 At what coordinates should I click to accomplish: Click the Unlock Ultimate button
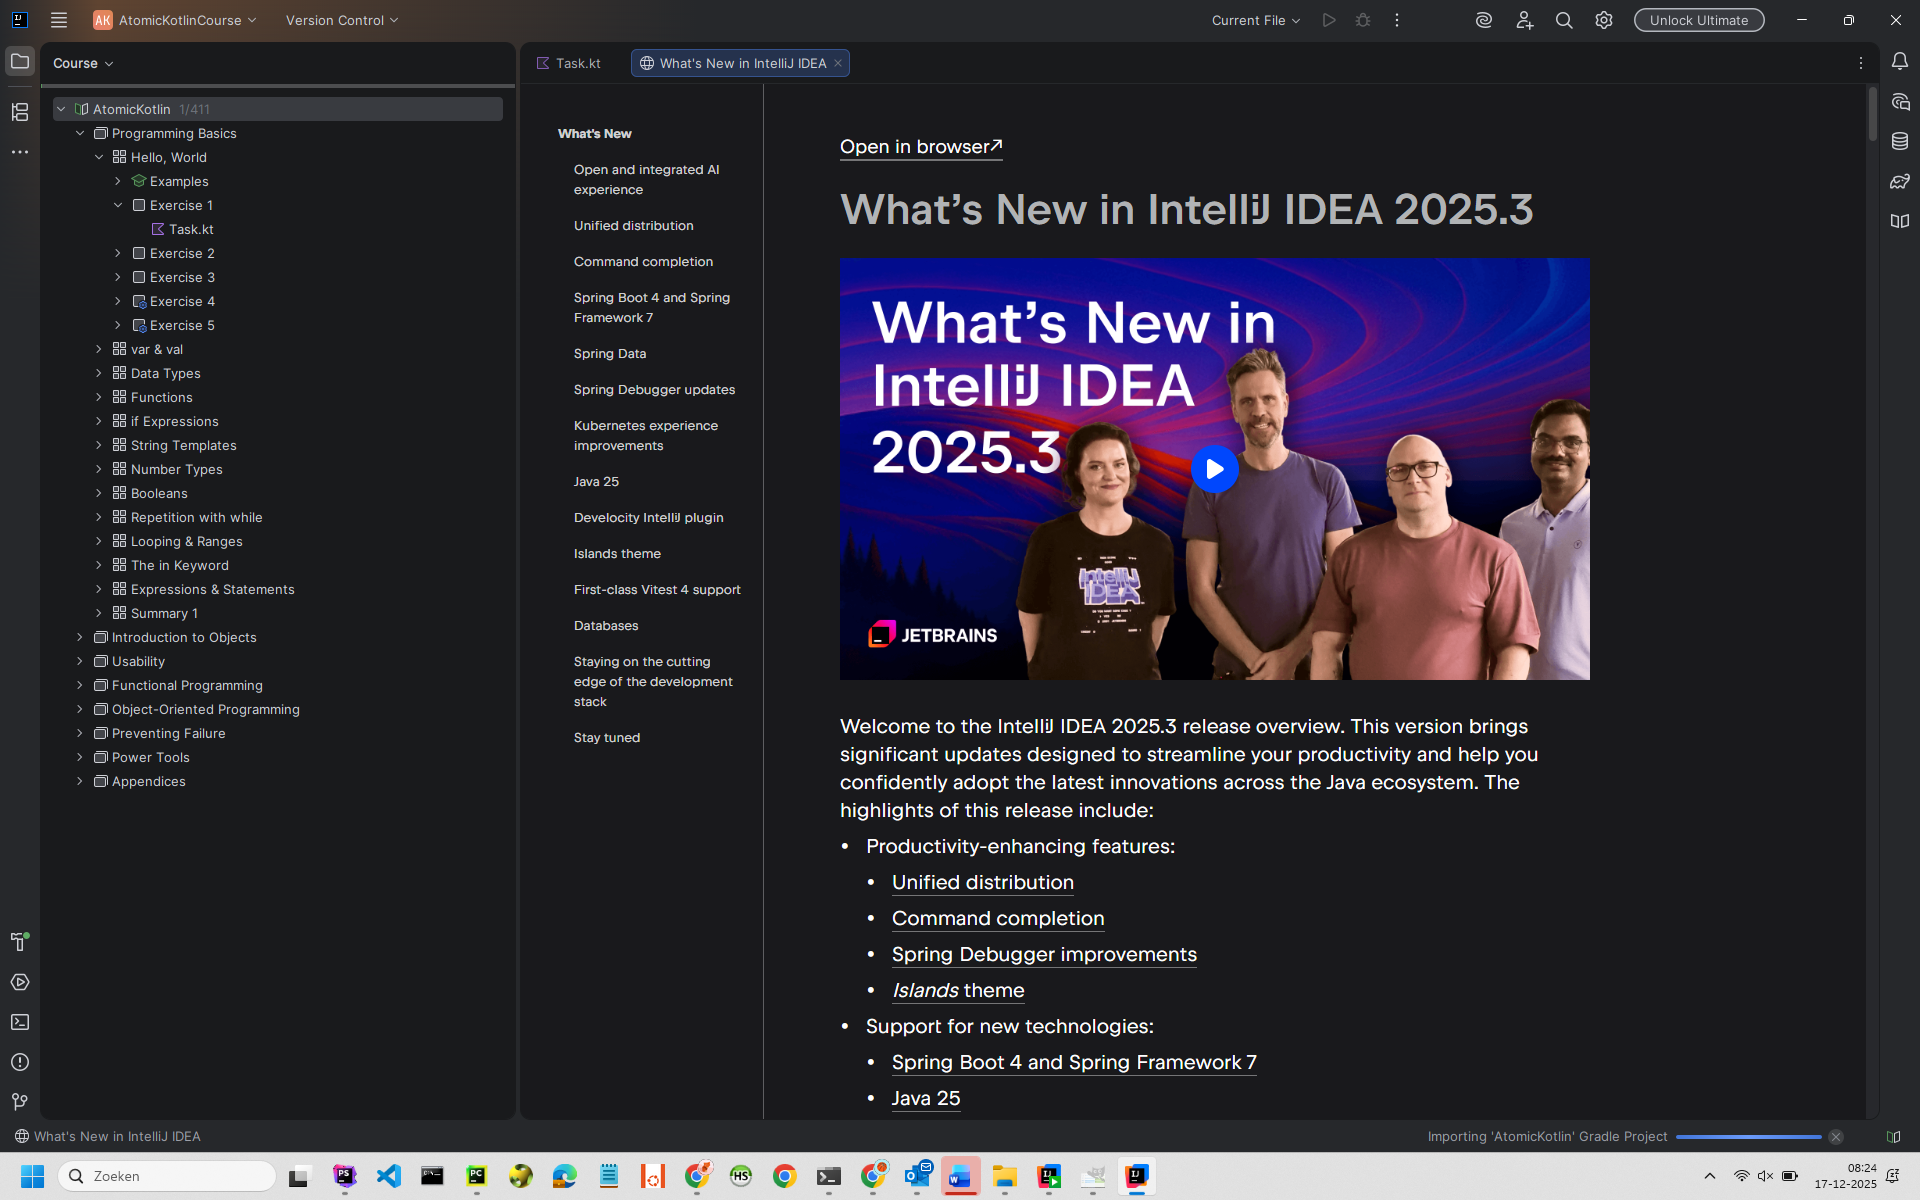click(x=1698, y=20)
